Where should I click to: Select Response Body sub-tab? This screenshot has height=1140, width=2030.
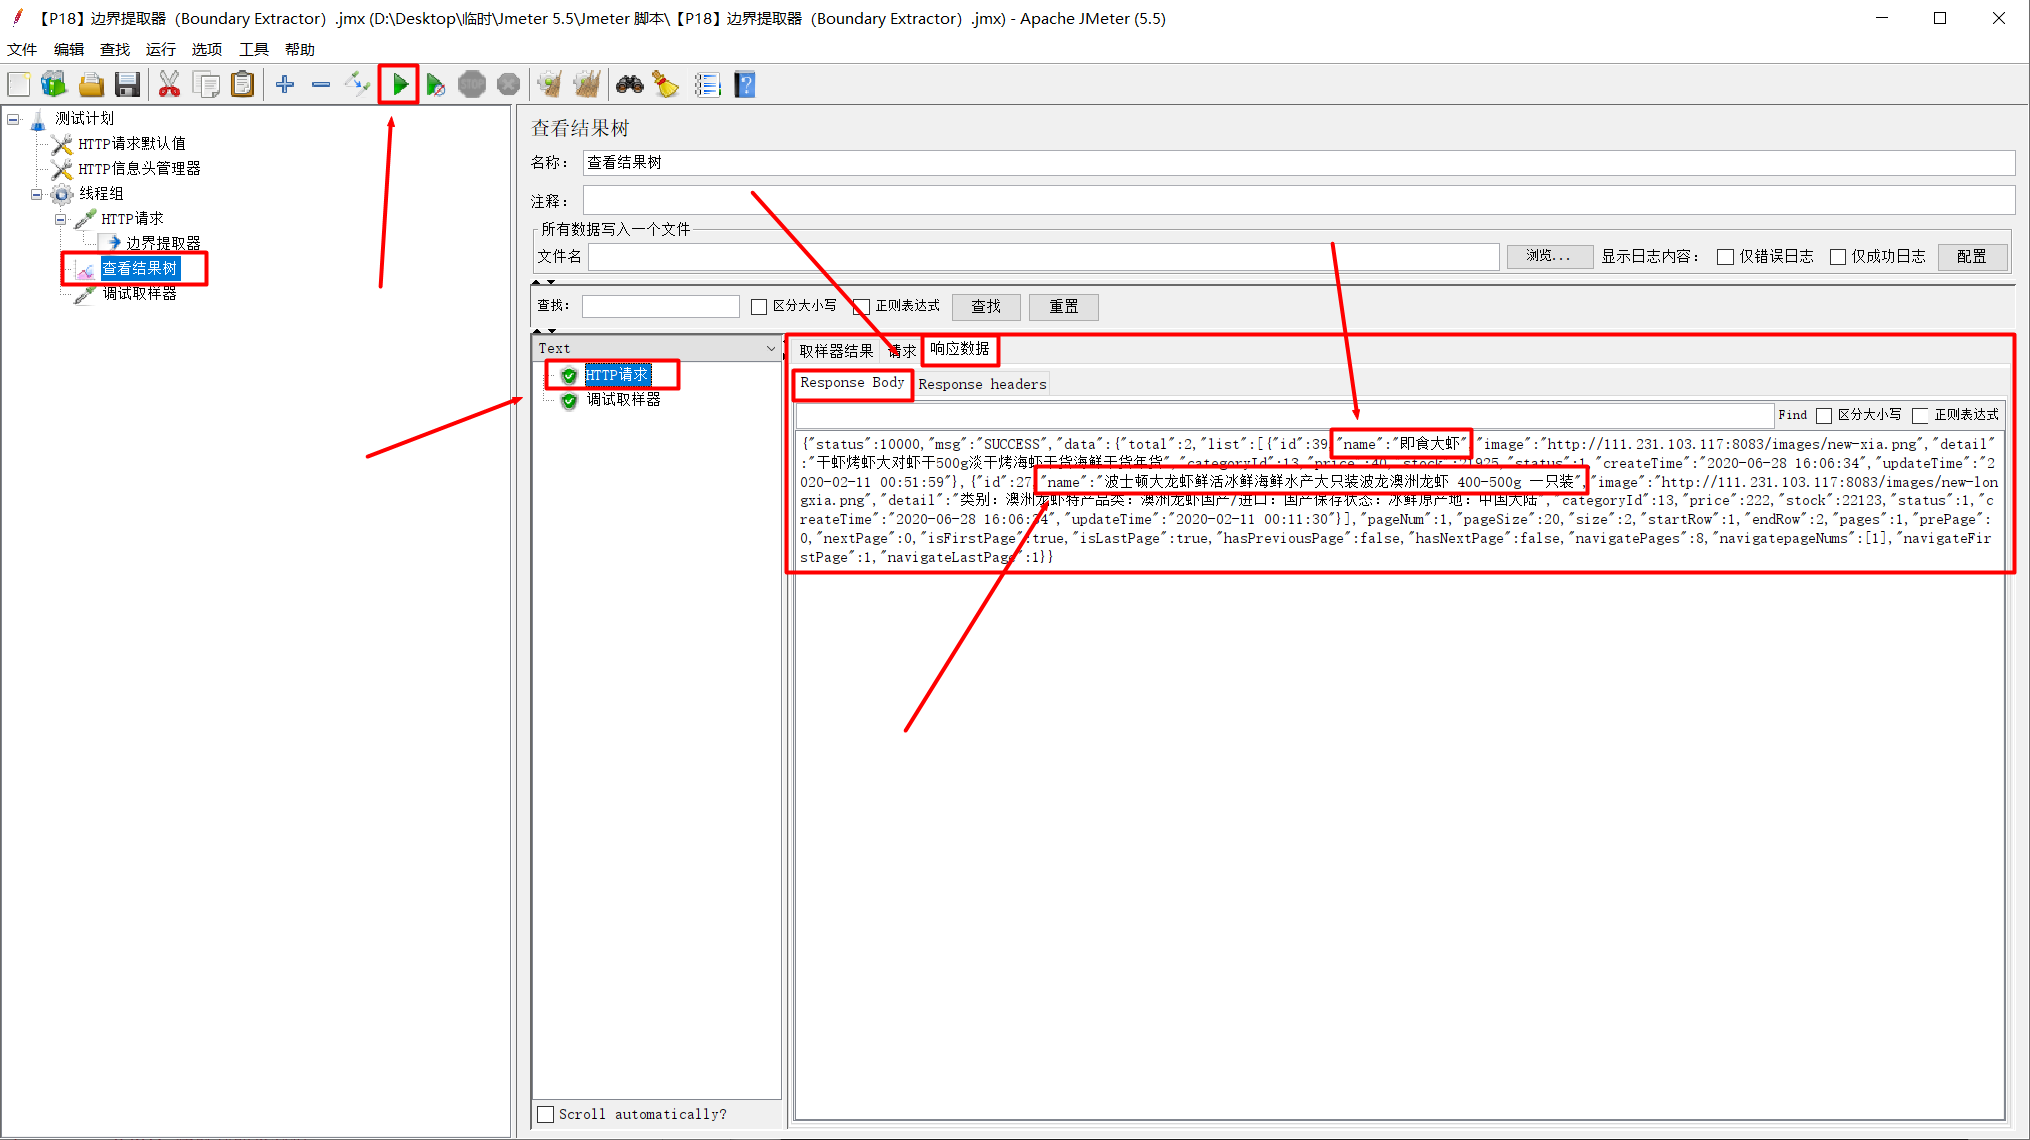point(852,383)
